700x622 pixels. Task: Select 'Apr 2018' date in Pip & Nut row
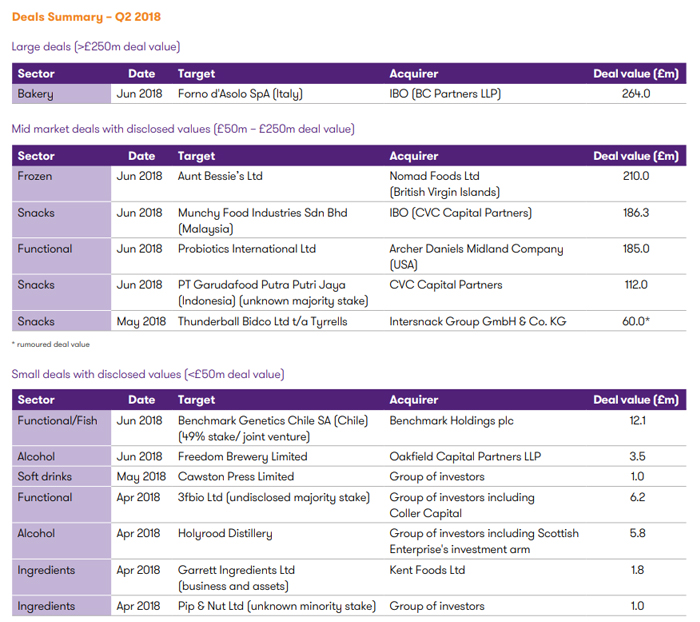(x=138, y=606)
